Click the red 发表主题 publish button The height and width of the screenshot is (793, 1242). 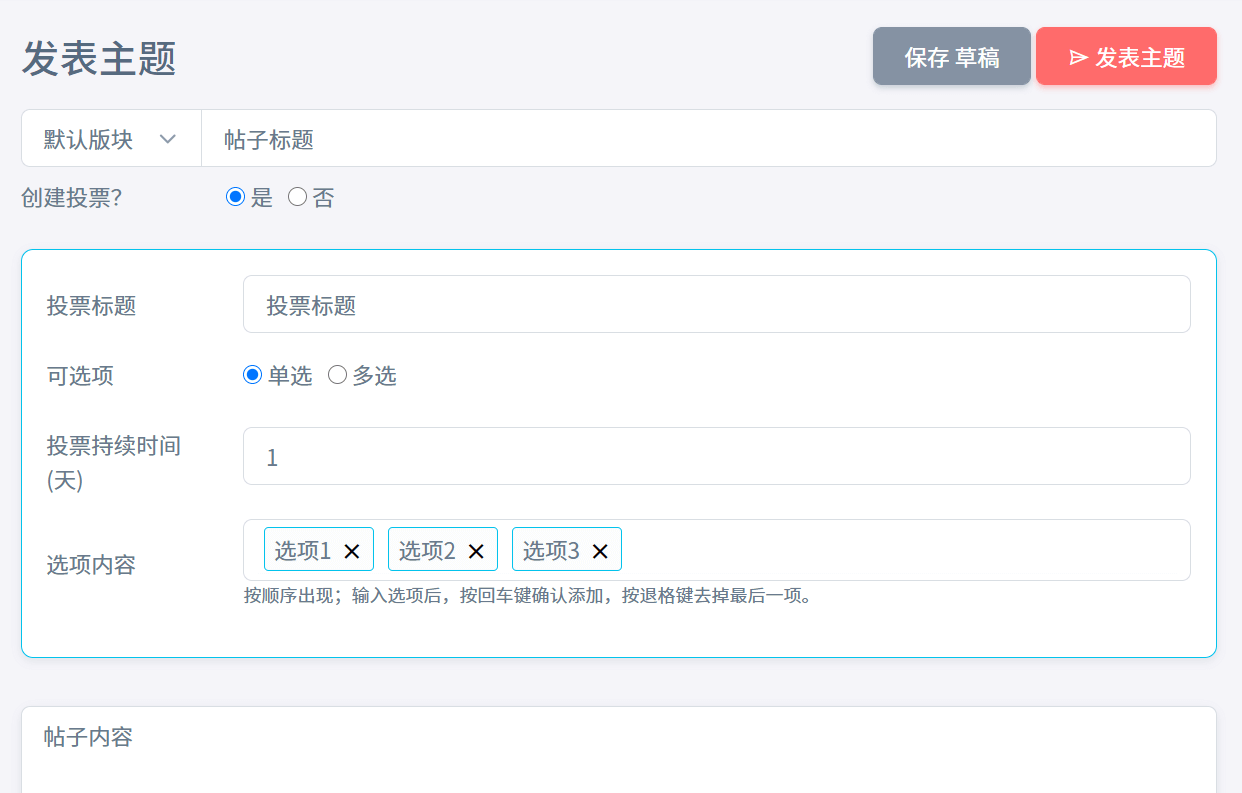tap(1126, 57)
